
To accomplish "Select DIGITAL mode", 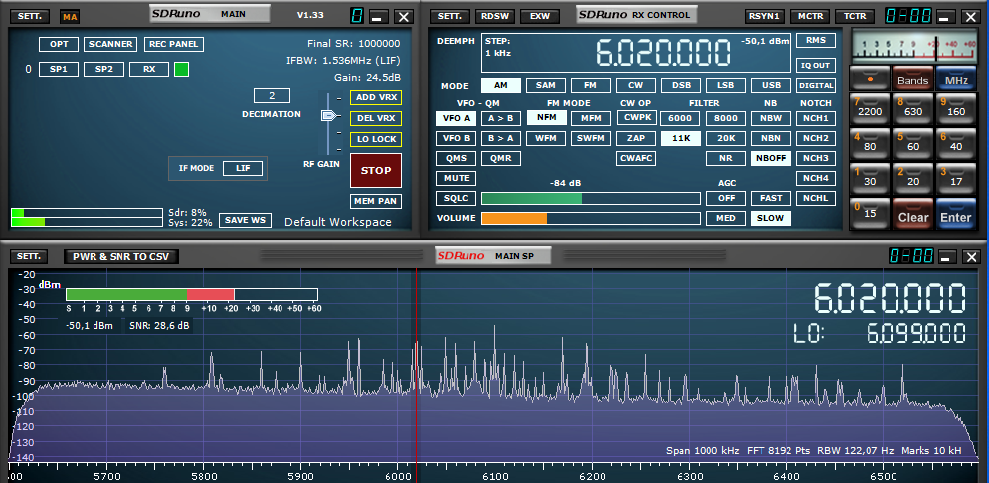I will (x=816, y=85).
